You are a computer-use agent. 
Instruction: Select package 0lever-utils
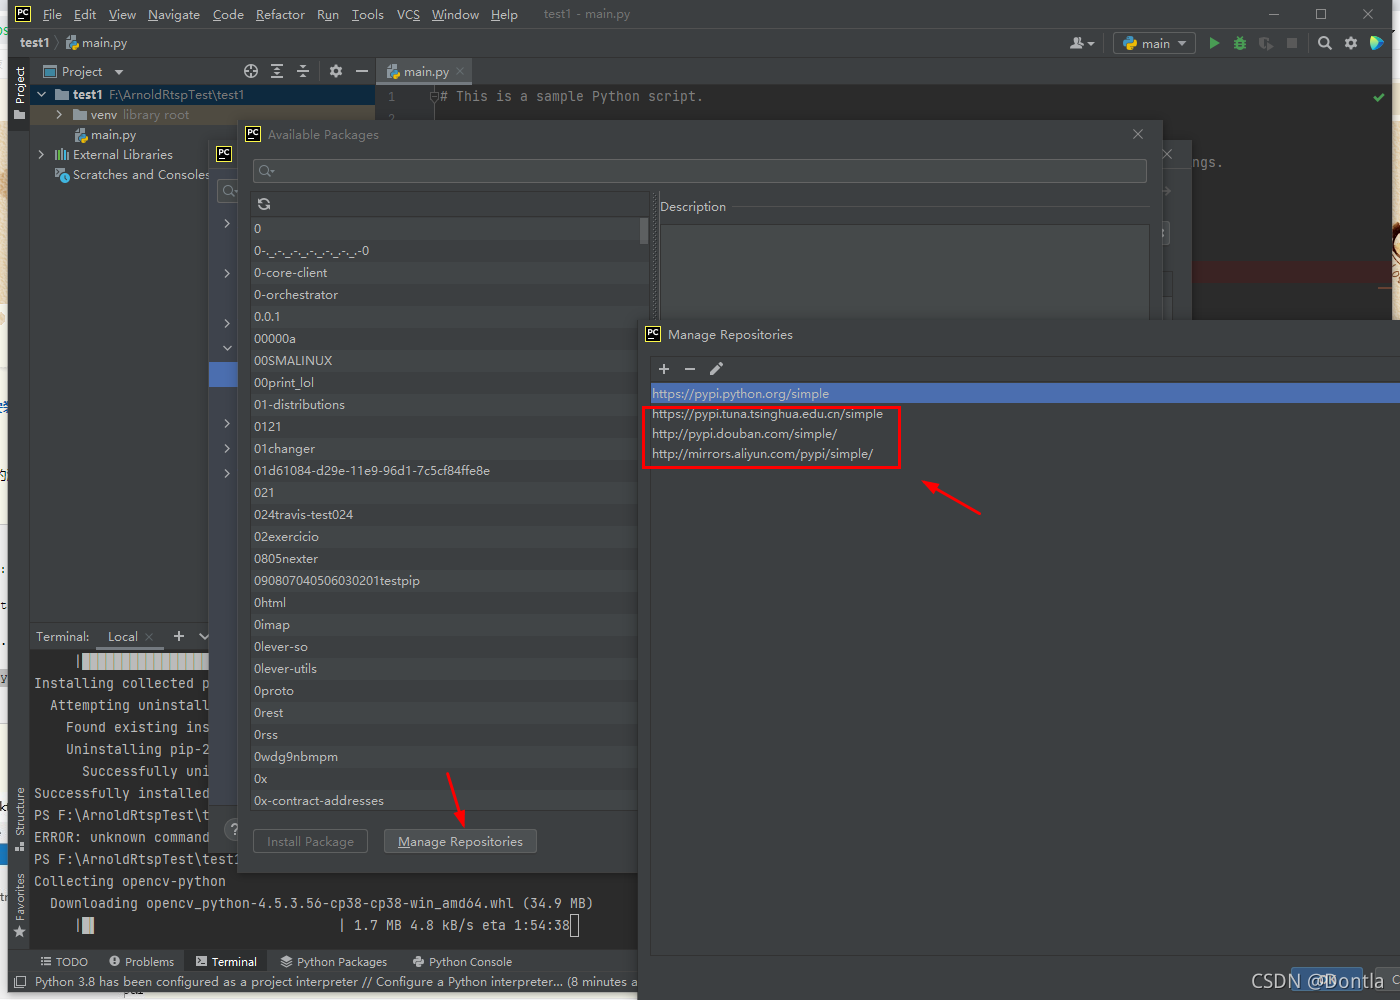click(x=444, y=668)
